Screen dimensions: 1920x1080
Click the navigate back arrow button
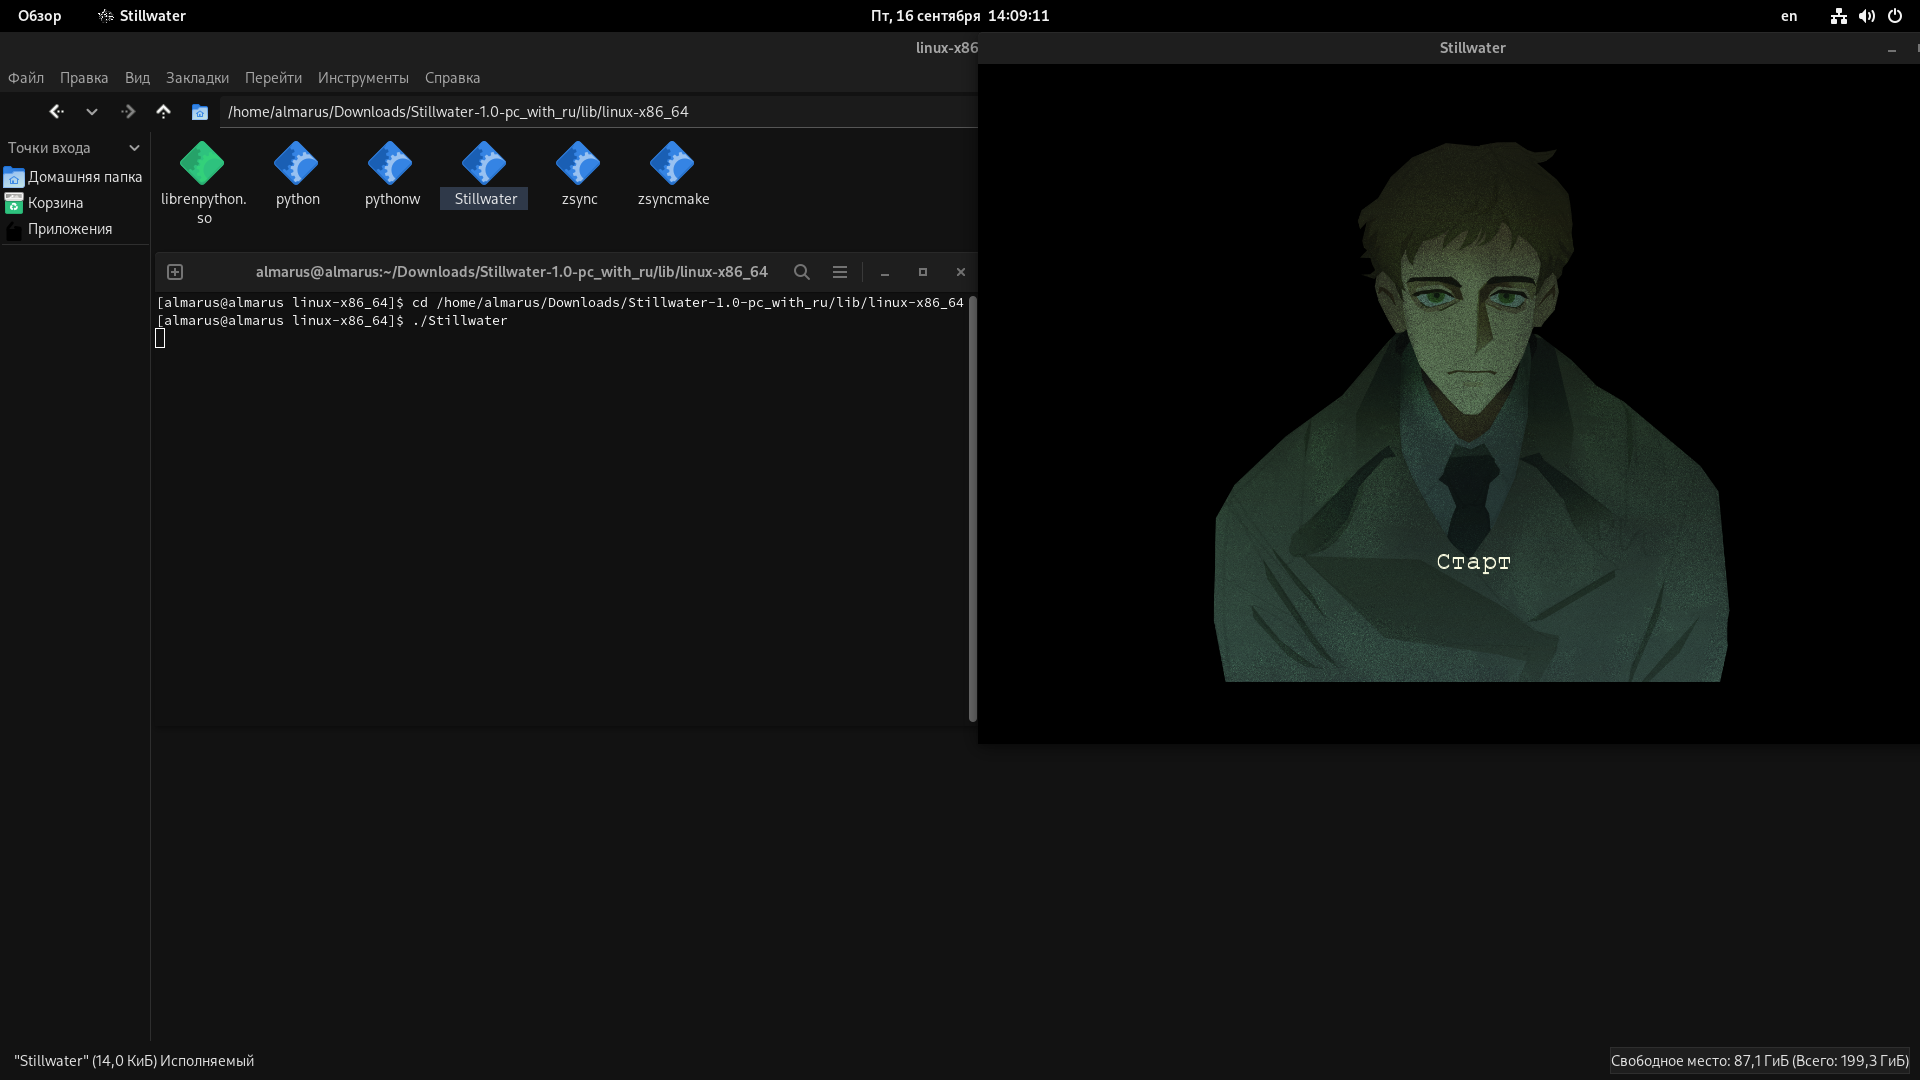pyautogui.click(x=55, y=111)
